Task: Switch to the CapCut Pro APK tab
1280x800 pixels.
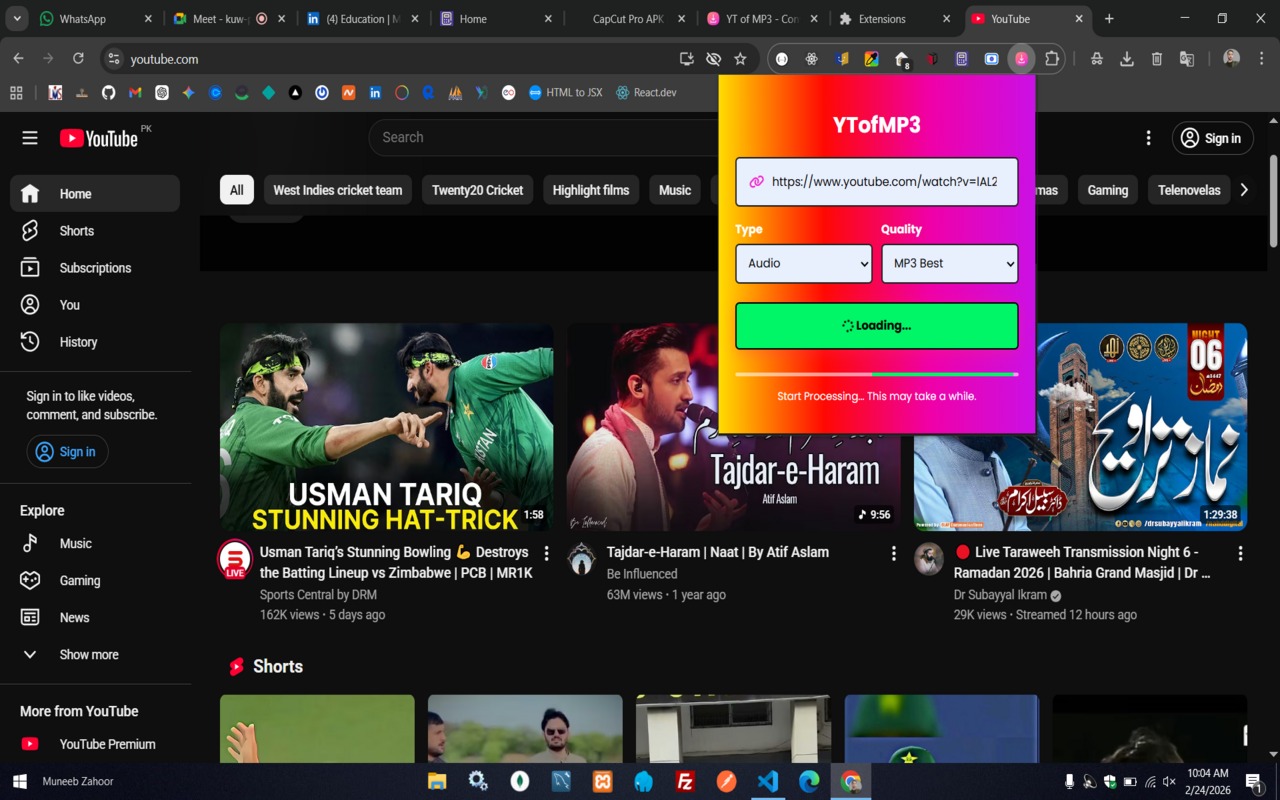Action: click(628, 18)
